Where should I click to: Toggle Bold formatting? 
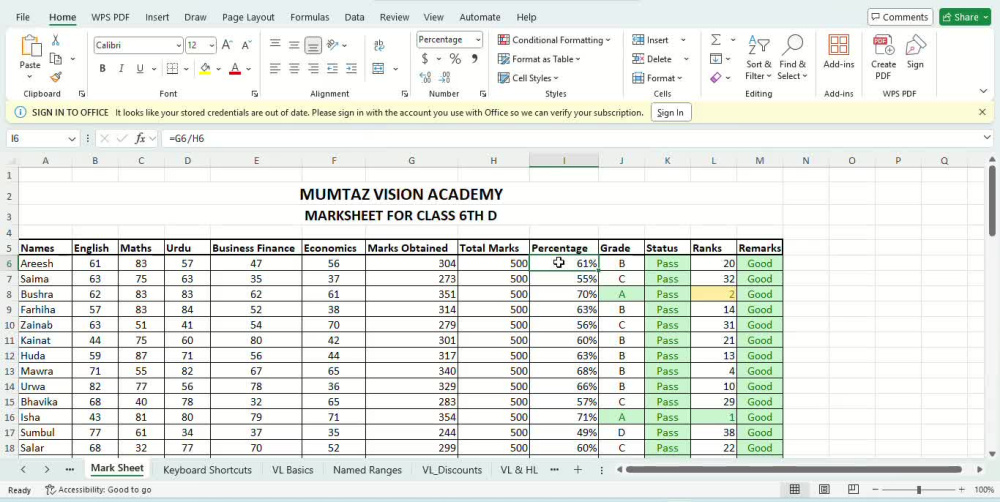(103, 68)
